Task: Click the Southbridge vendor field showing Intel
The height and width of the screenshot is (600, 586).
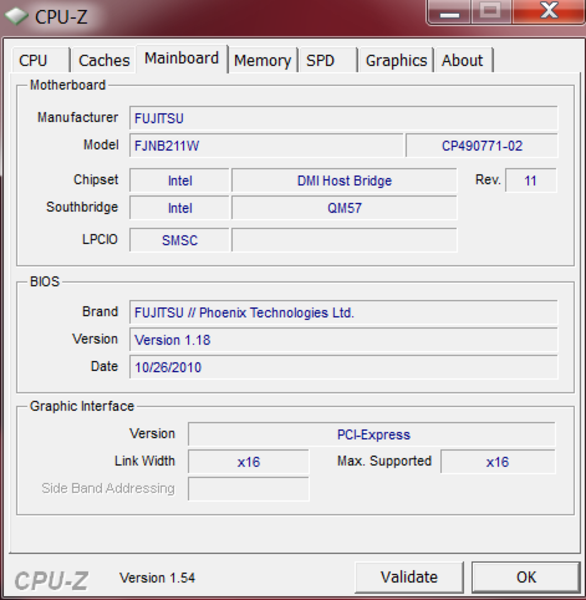Action: point(180,208)
